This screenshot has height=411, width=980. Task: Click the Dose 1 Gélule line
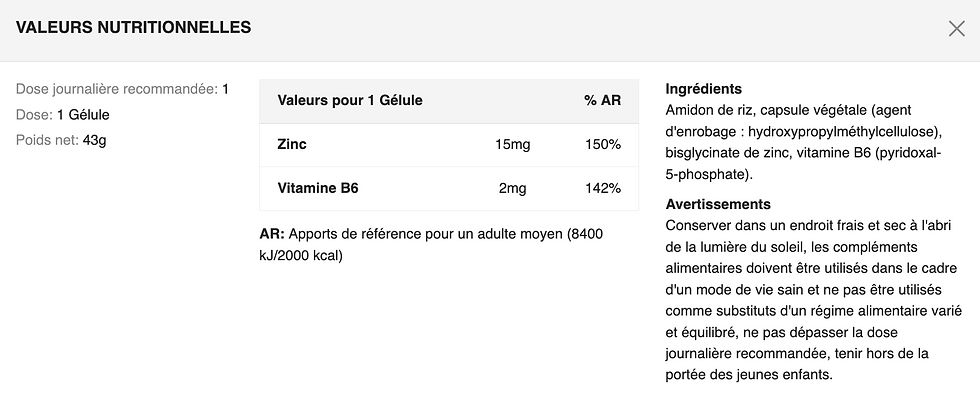(63, 114)
